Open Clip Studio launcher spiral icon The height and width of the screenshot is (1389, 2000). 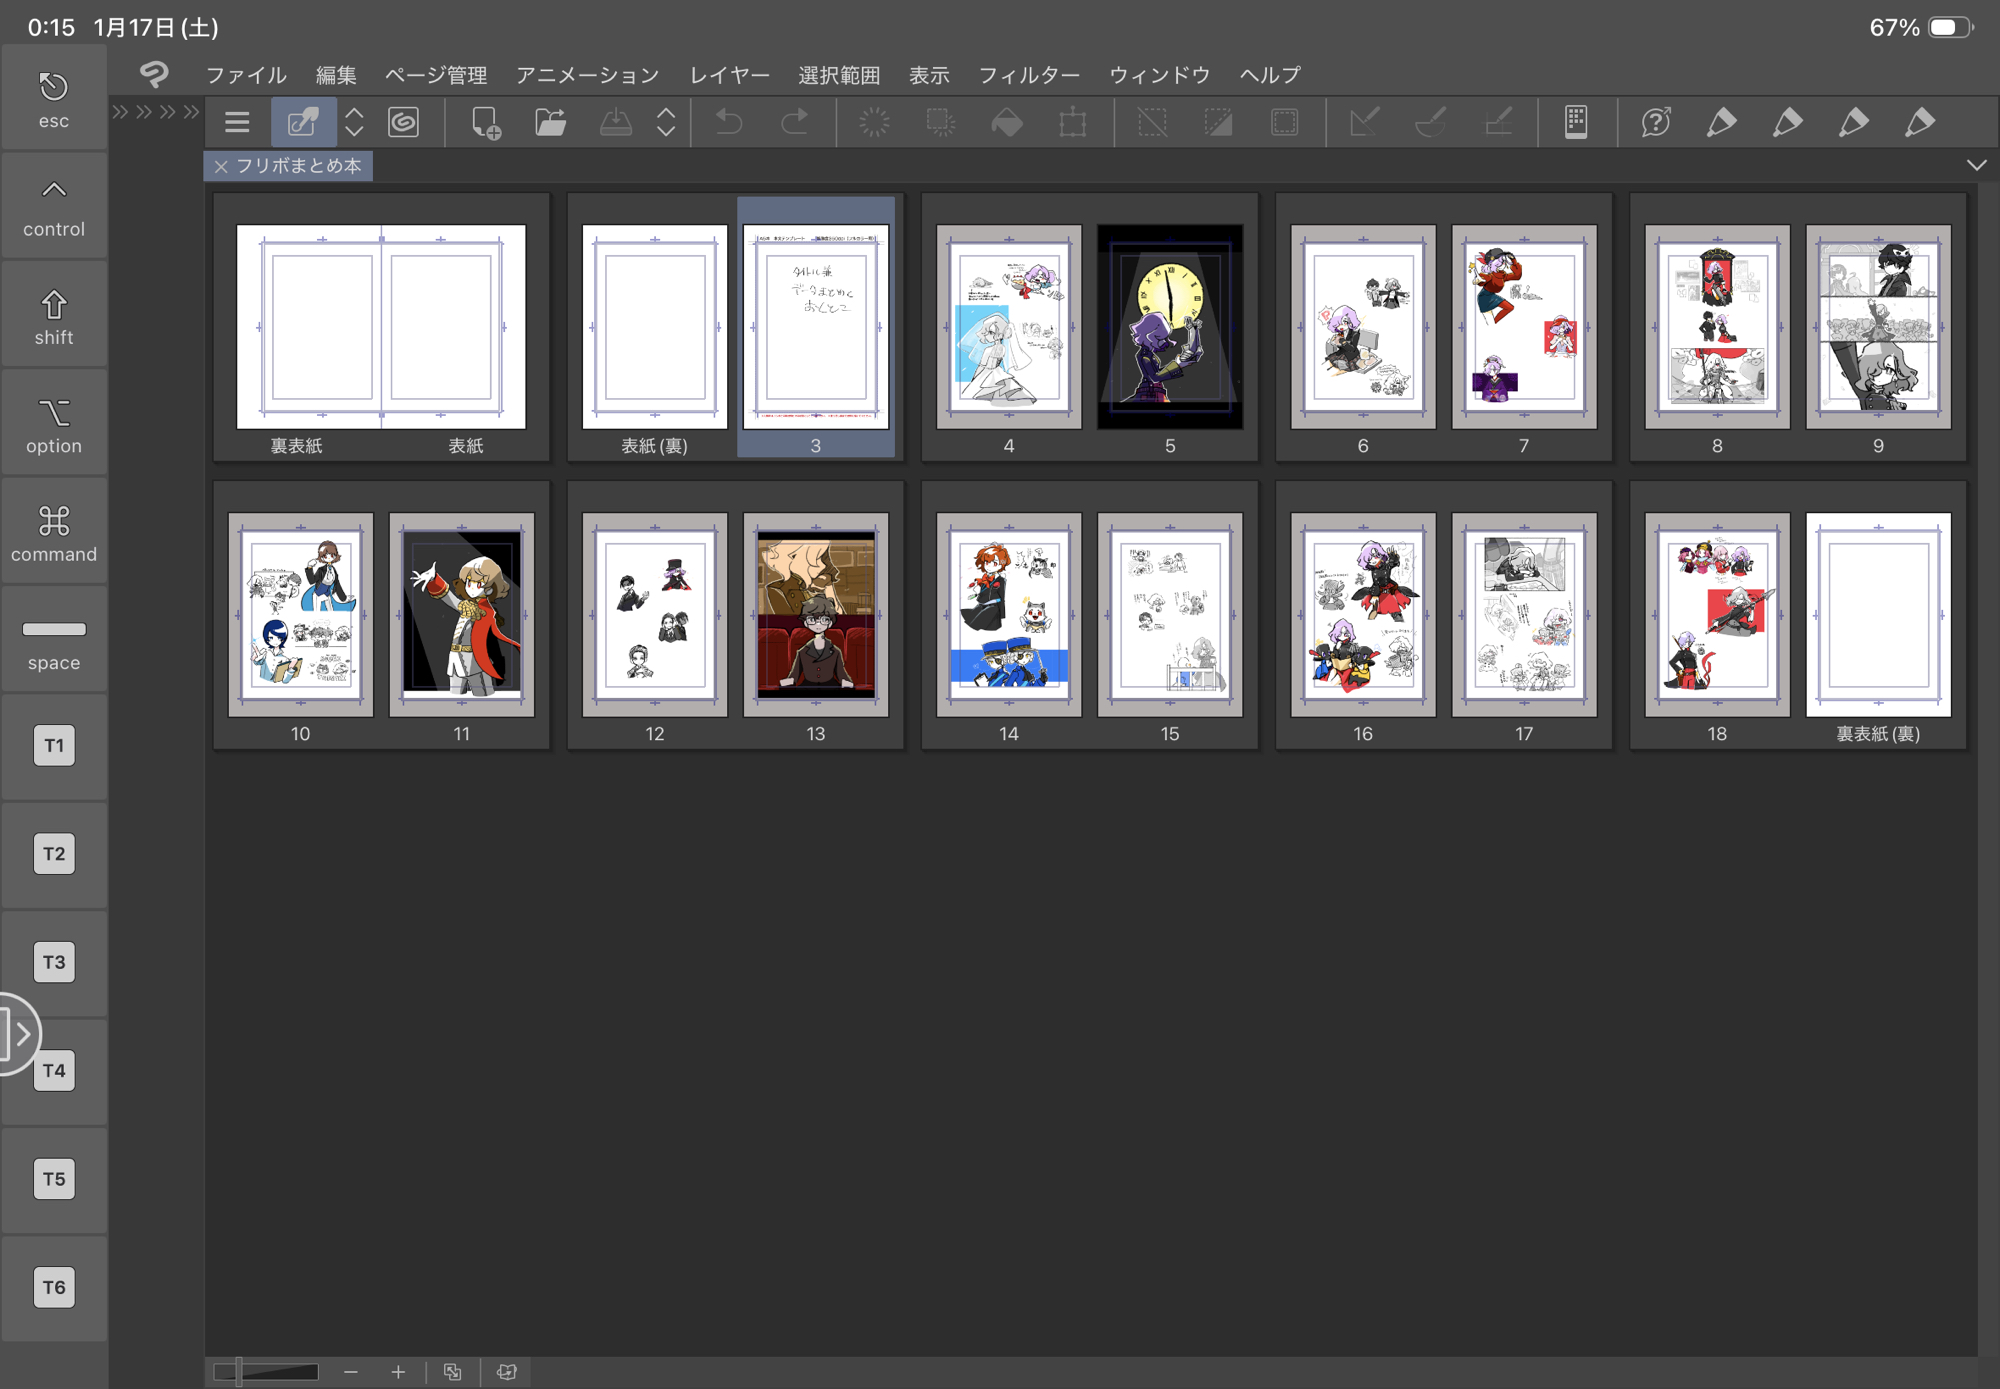(404, 122)
